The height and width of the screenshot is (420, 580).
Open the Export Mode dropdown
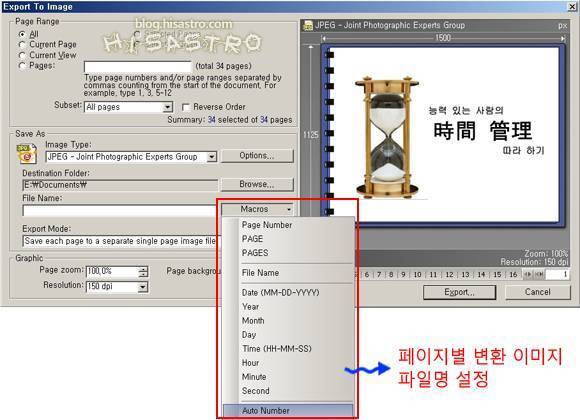[x=121, y=241]
